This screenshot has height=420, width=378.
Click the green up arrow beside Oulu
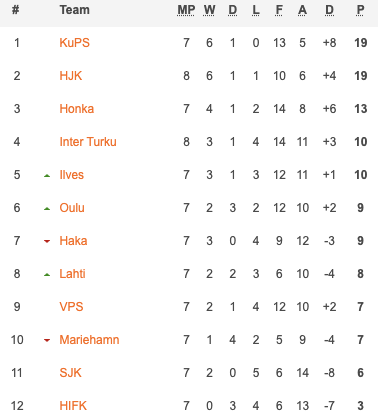click(x=47, y=208)
